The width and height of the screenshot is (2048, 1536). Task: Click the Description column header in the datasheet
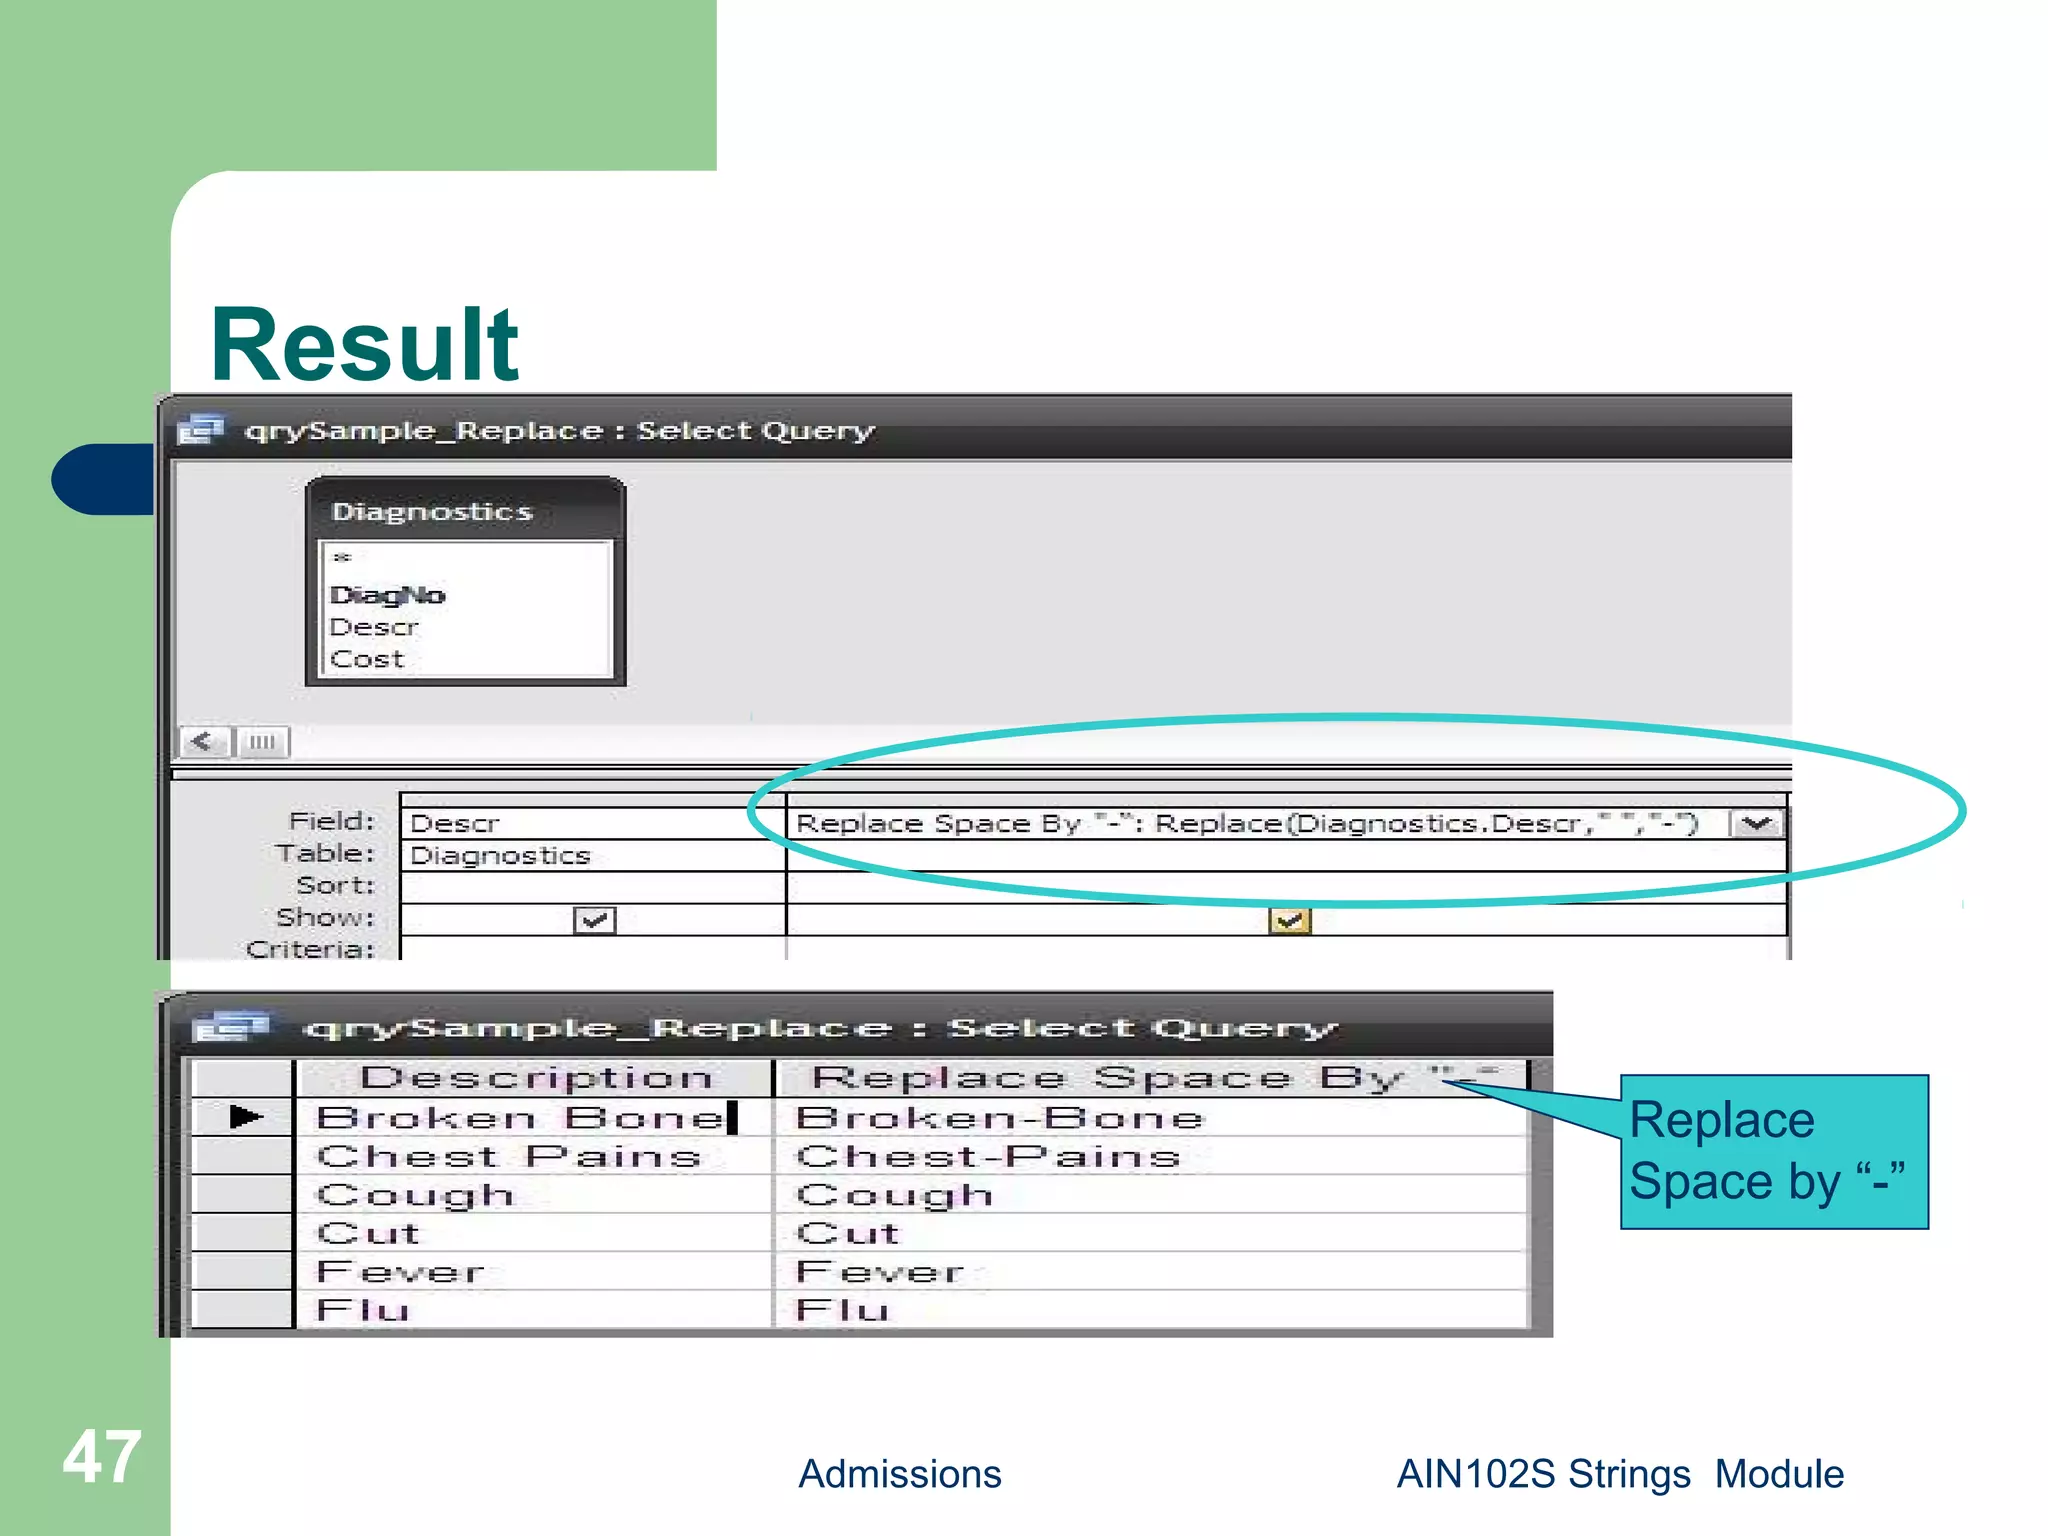pyautogui.click(x=536, y=1078)
